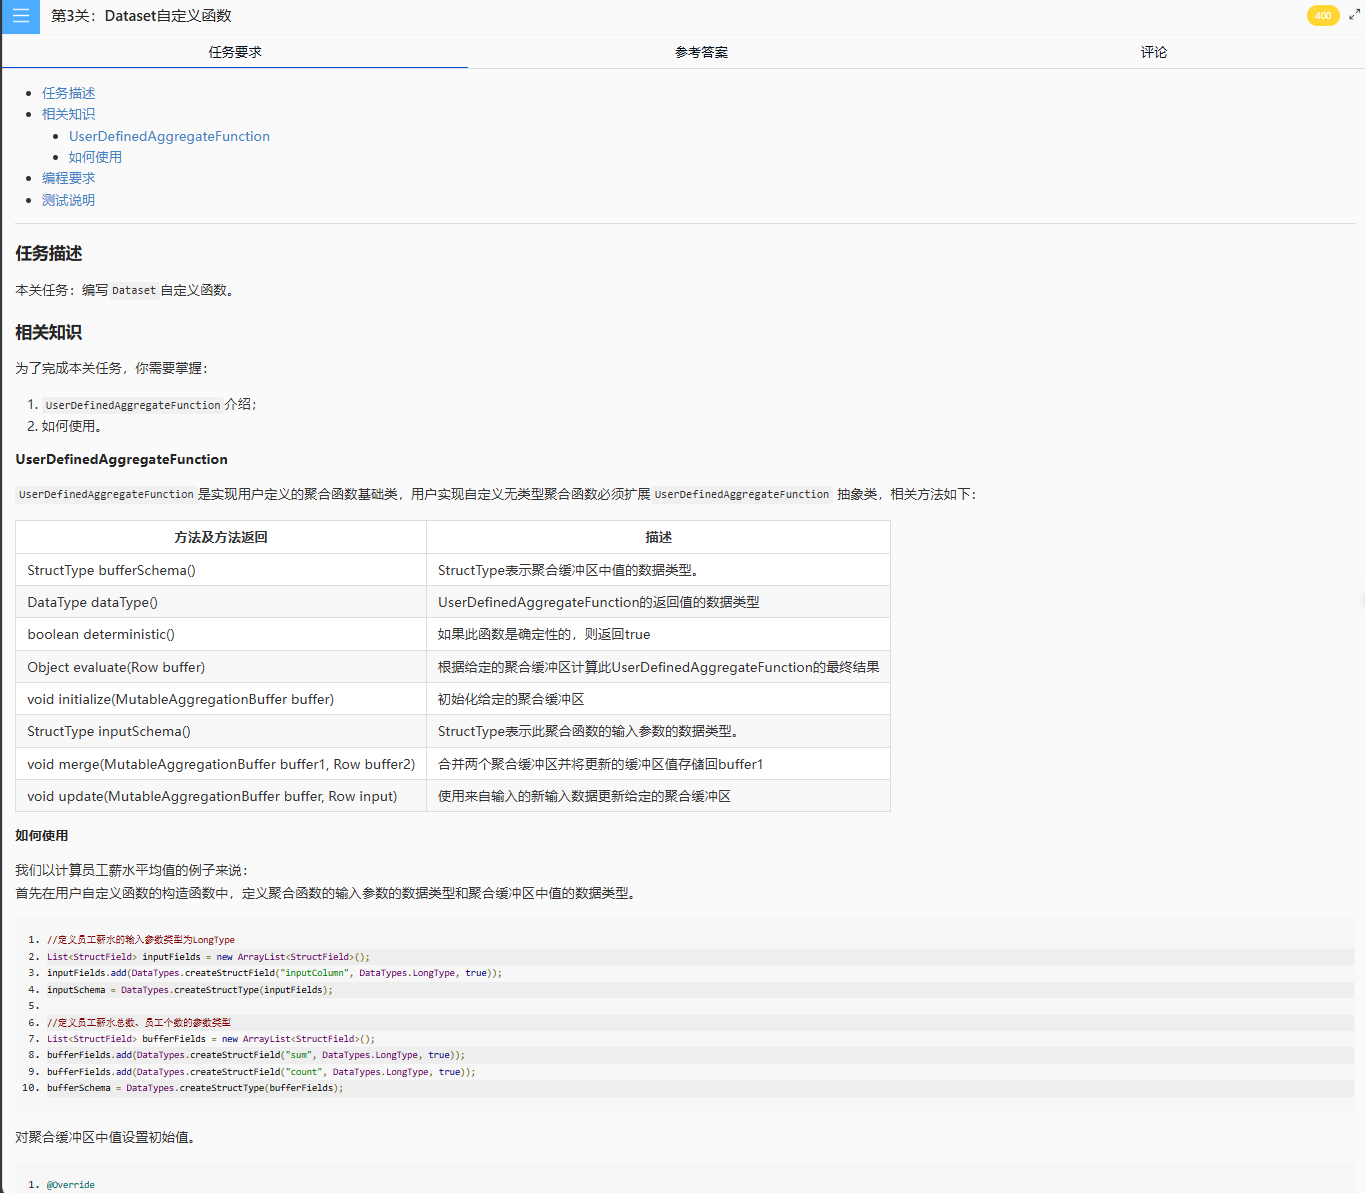
Task: Click the bufferSchema code line numbered 10
Action: 194,1088
